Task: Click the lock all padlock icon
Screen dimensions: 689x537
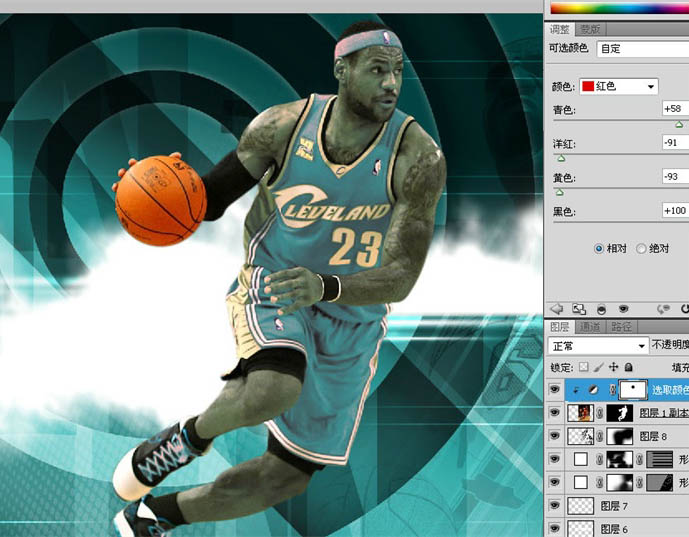Action: point(628,367)
